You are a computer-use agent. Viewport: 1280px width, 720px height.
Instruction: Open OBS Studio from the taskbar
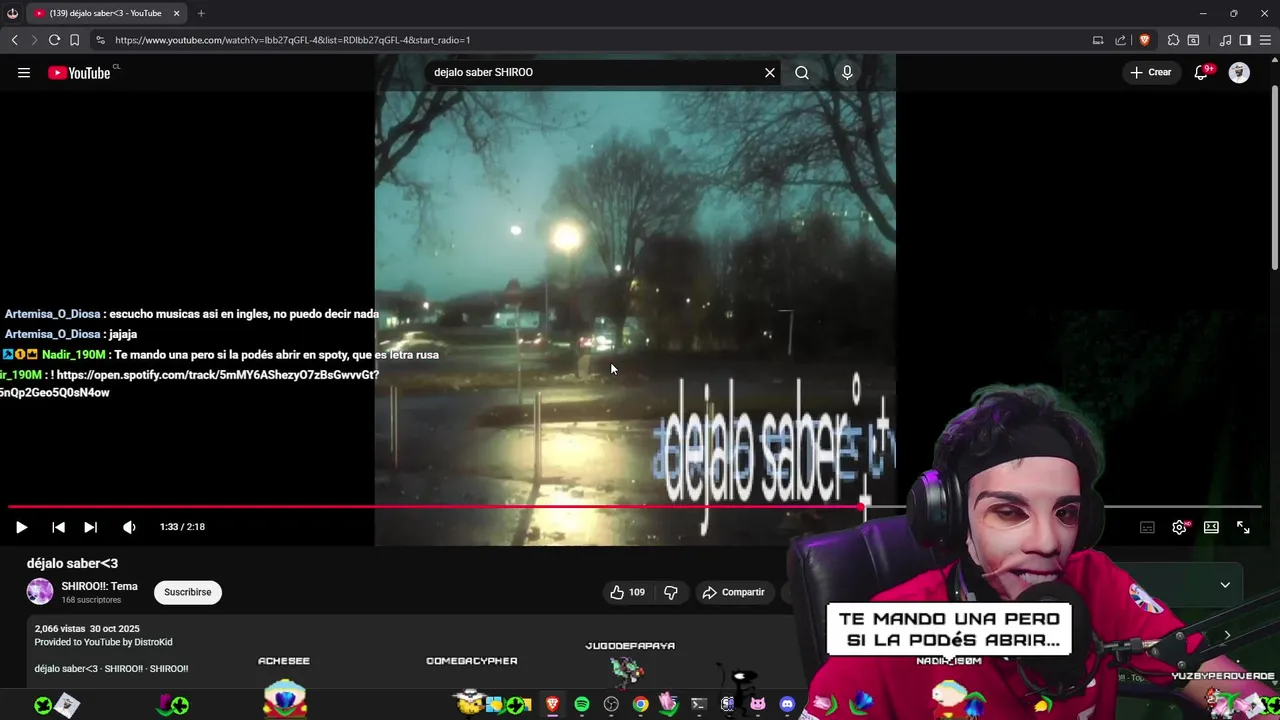(611, 705)
